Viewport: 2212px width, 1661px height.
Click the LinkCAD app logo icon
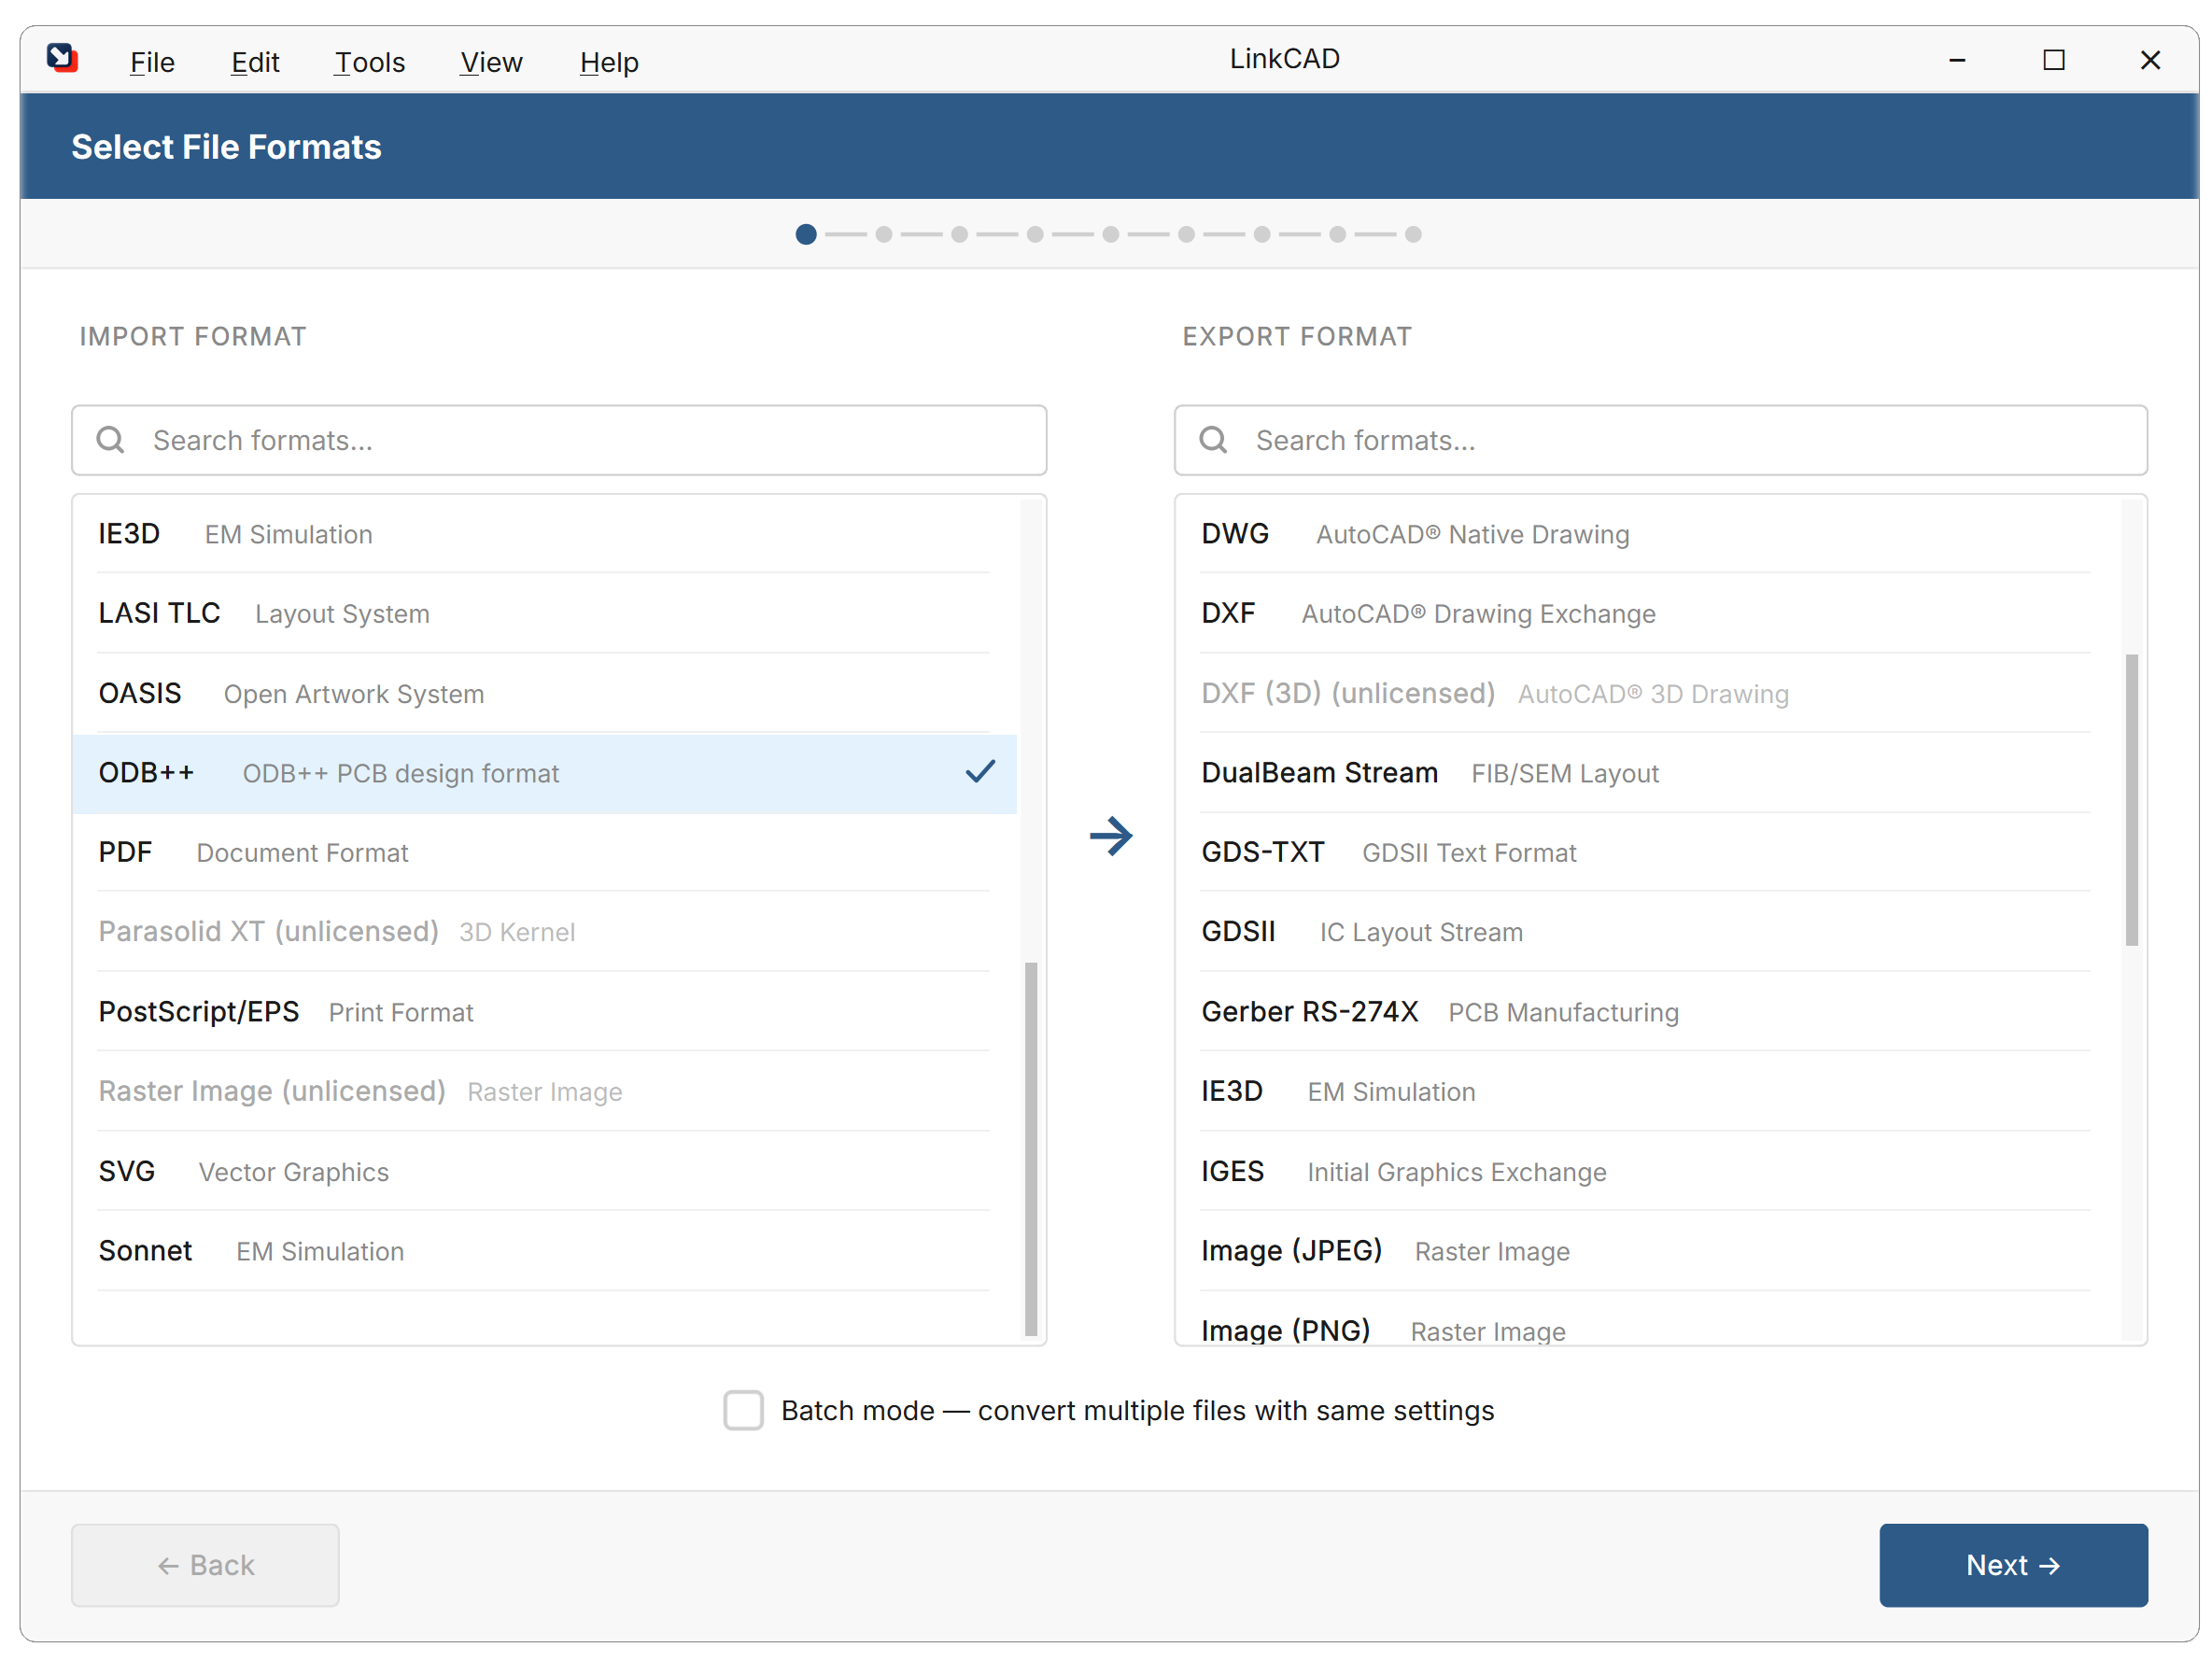pyautogui.click(x=62, y=59)
